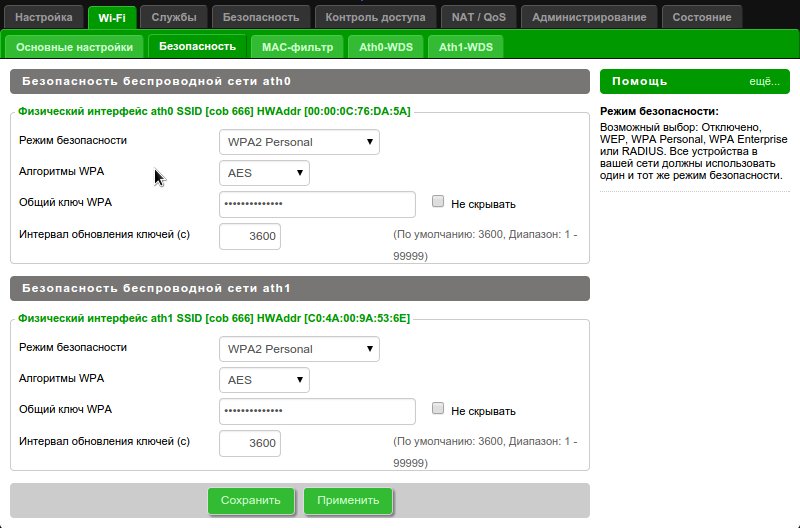Open the Настройка main tab
The width and height of the screenshot is (800, 528).
(44, 17)
